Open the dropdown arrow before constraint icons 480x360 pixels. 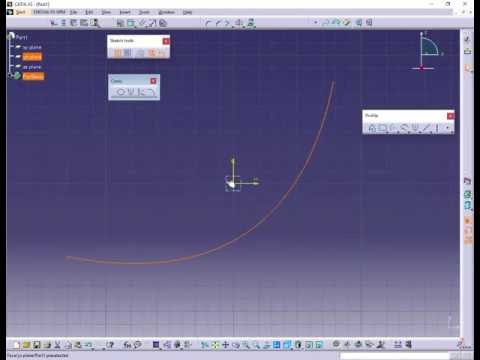coord(316,22)
